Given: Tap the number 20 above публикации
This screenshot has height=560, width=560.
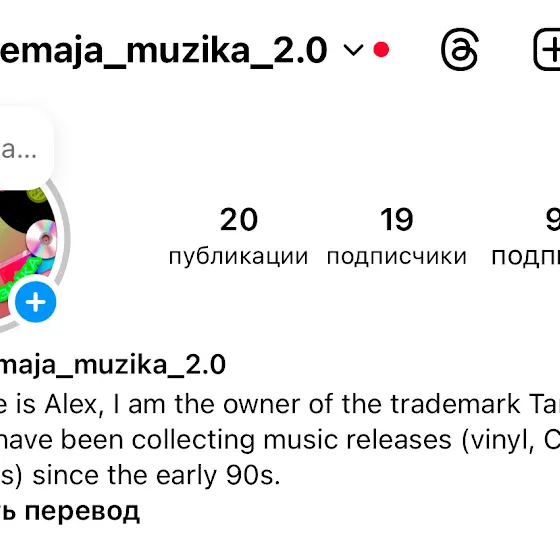Looking at the screenshot, I should (239, 219).
